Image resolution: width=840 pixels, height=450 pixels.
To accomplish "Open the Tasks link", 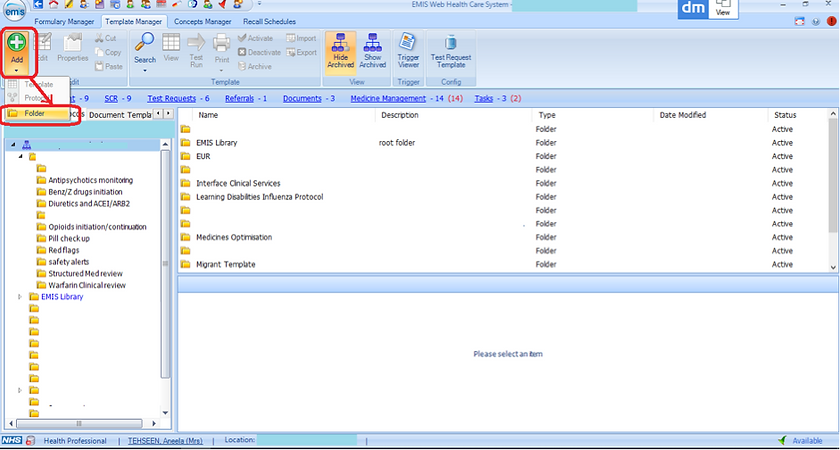I will click(x=484, y=99).
